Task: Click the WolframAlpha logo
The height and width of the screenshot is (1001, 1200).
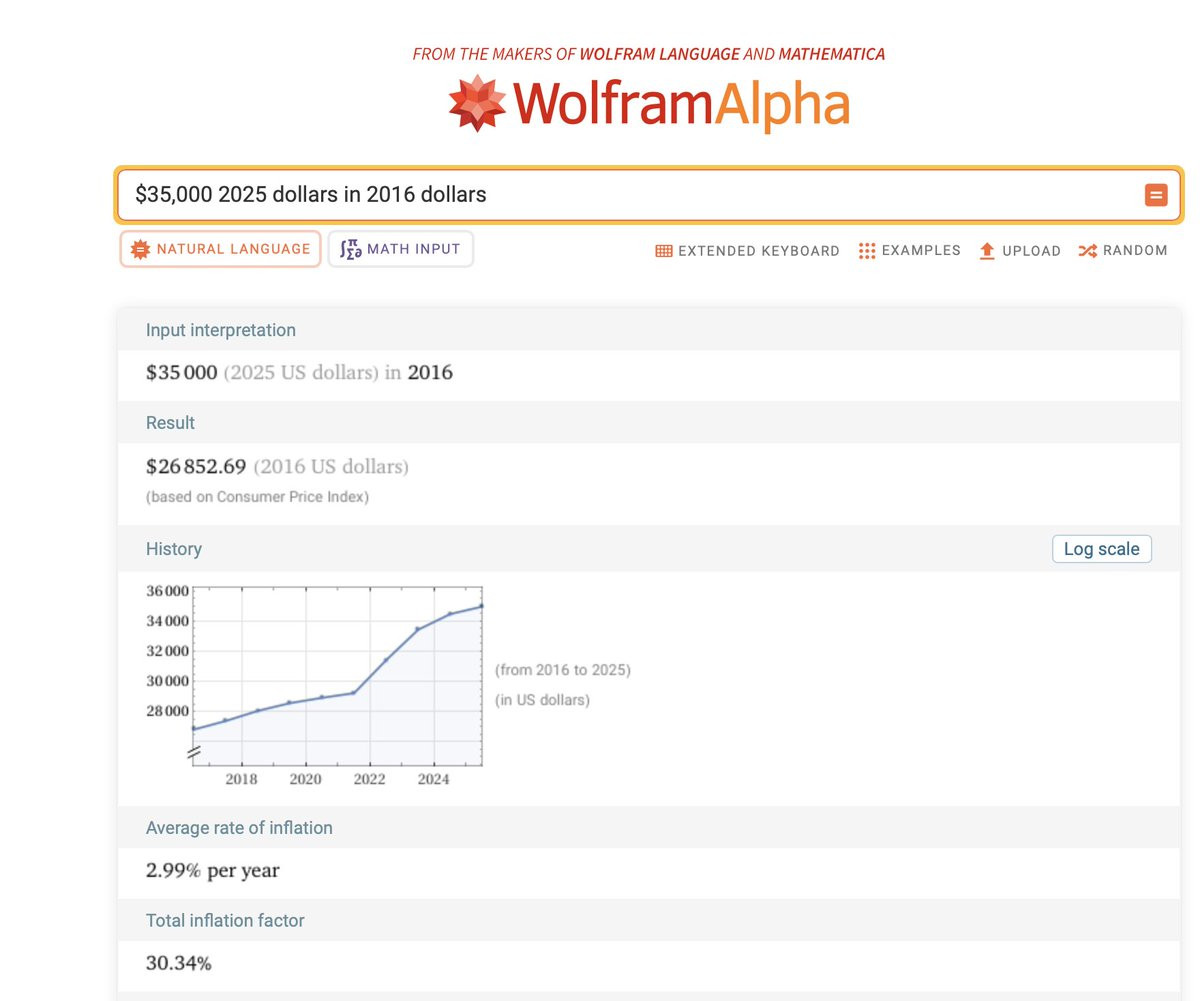Action: [x=649, y=103]
